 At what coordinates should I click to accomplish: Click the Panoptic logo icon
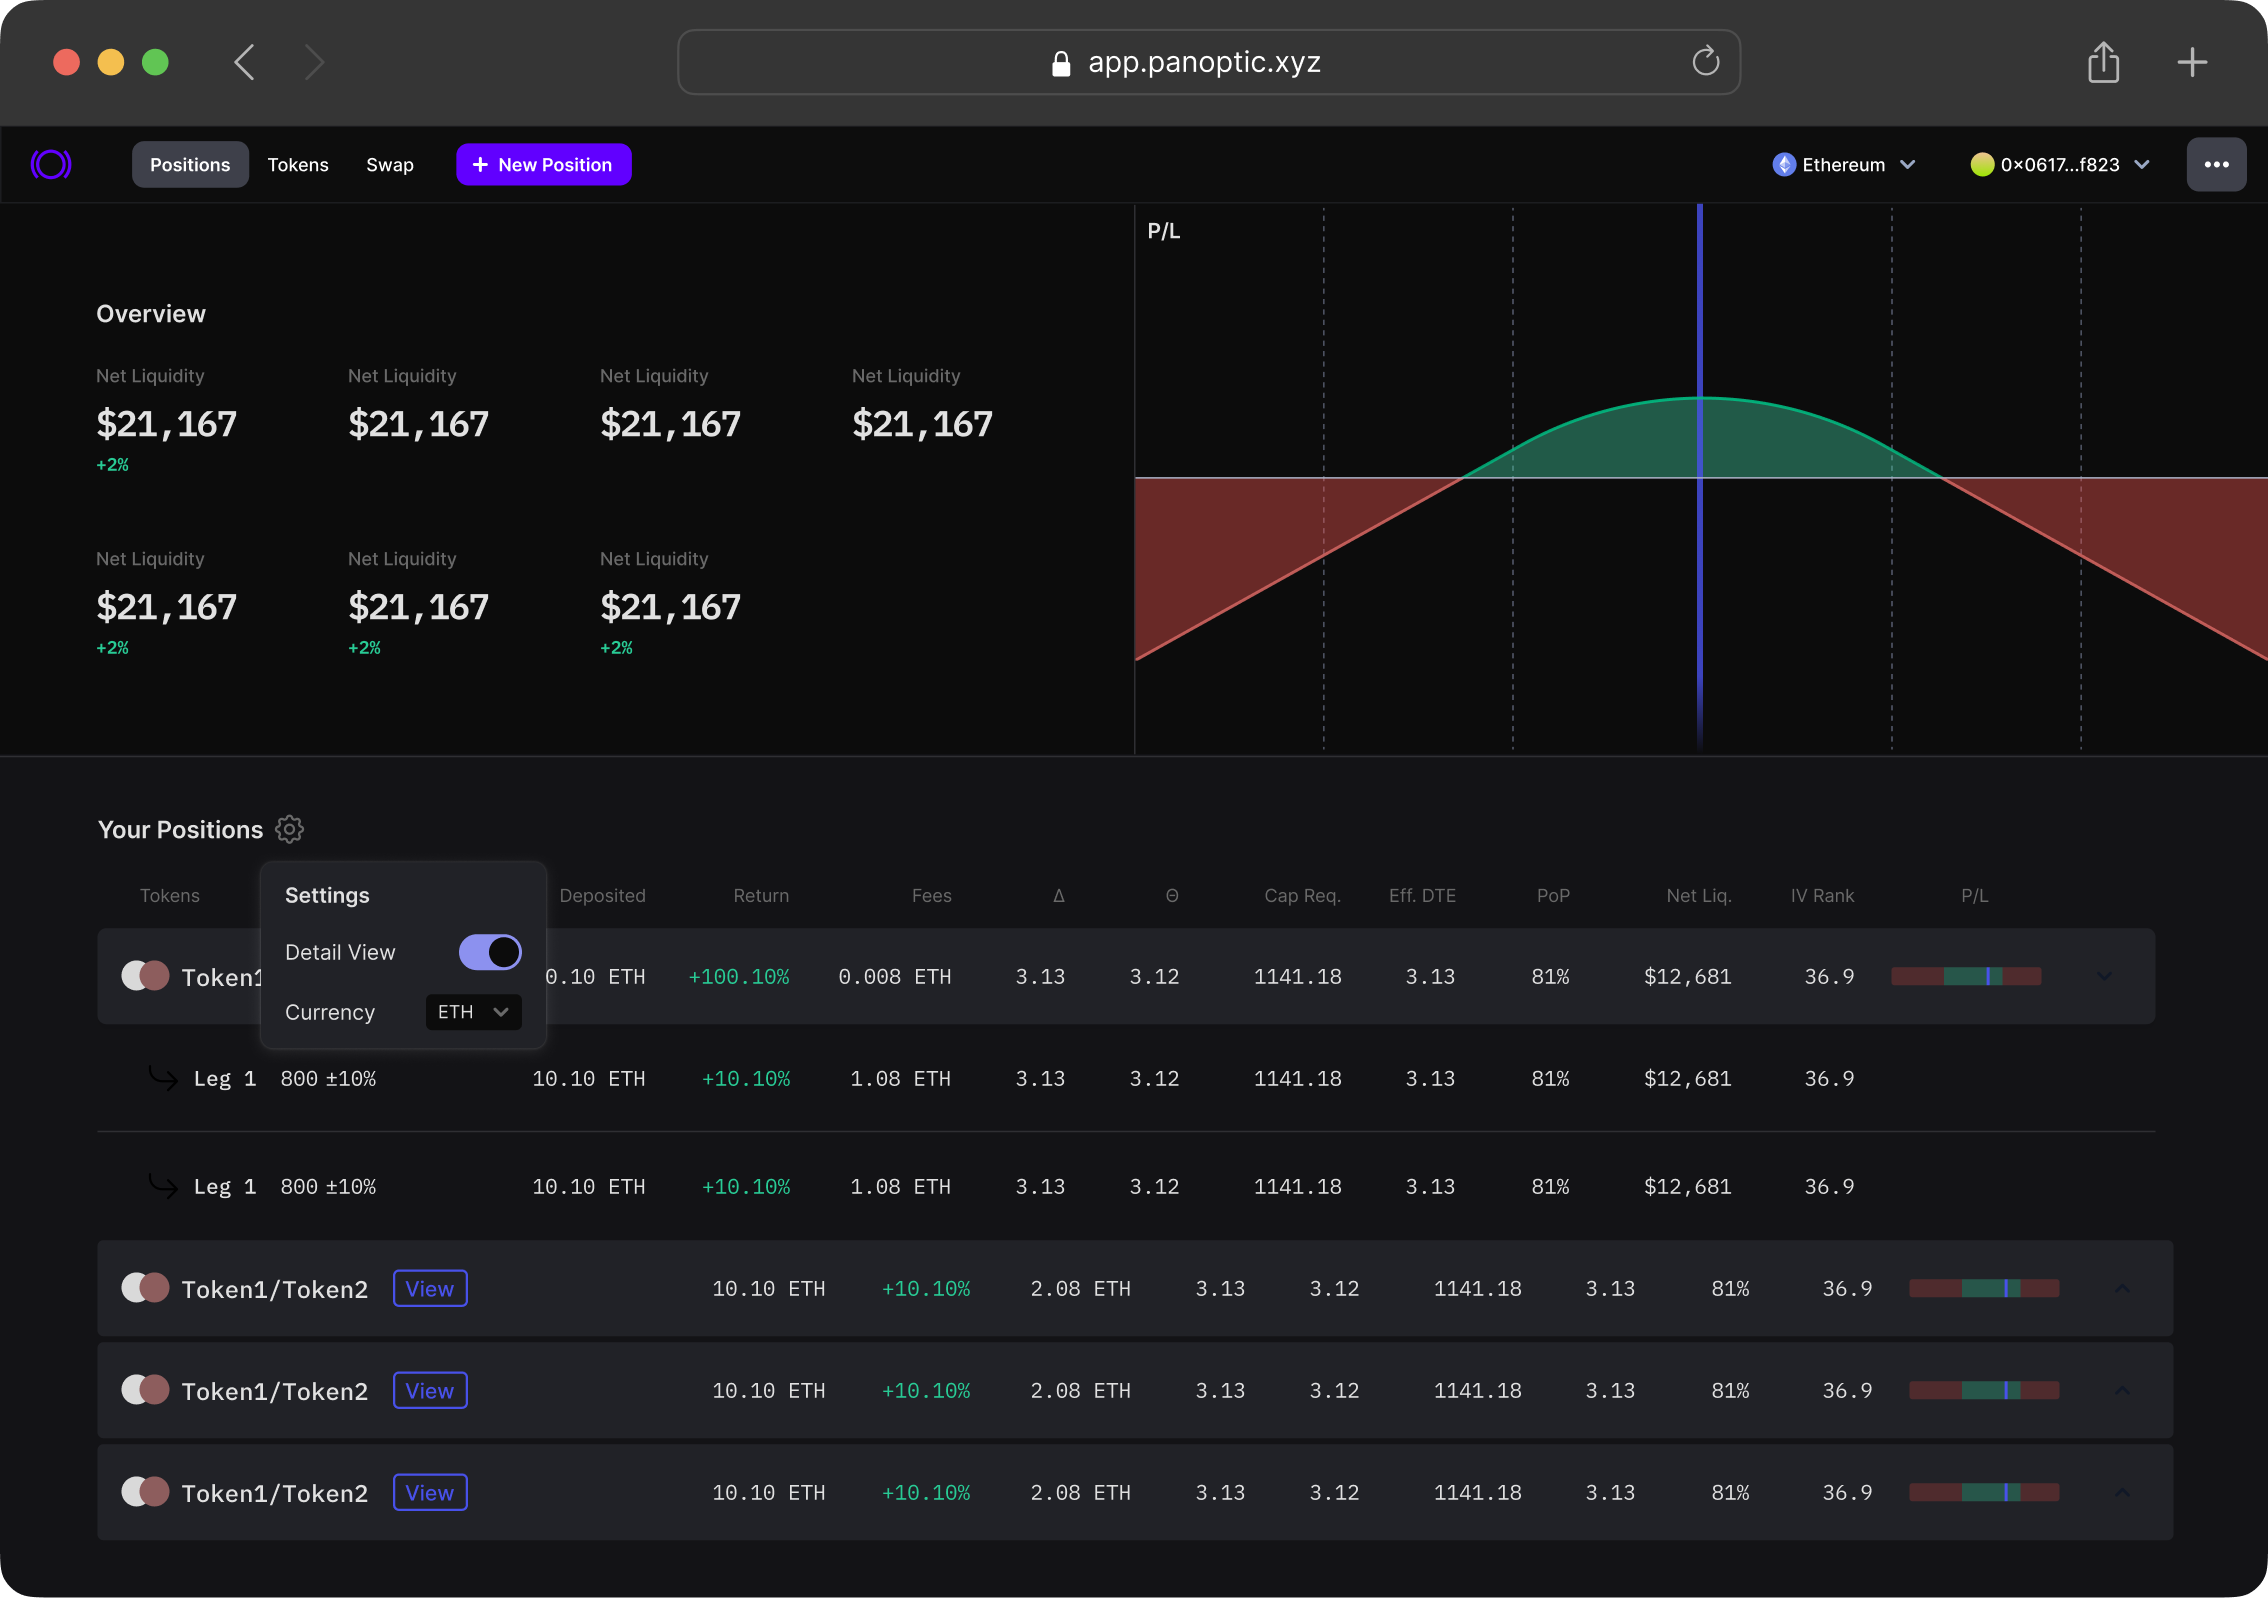point(51,164)
